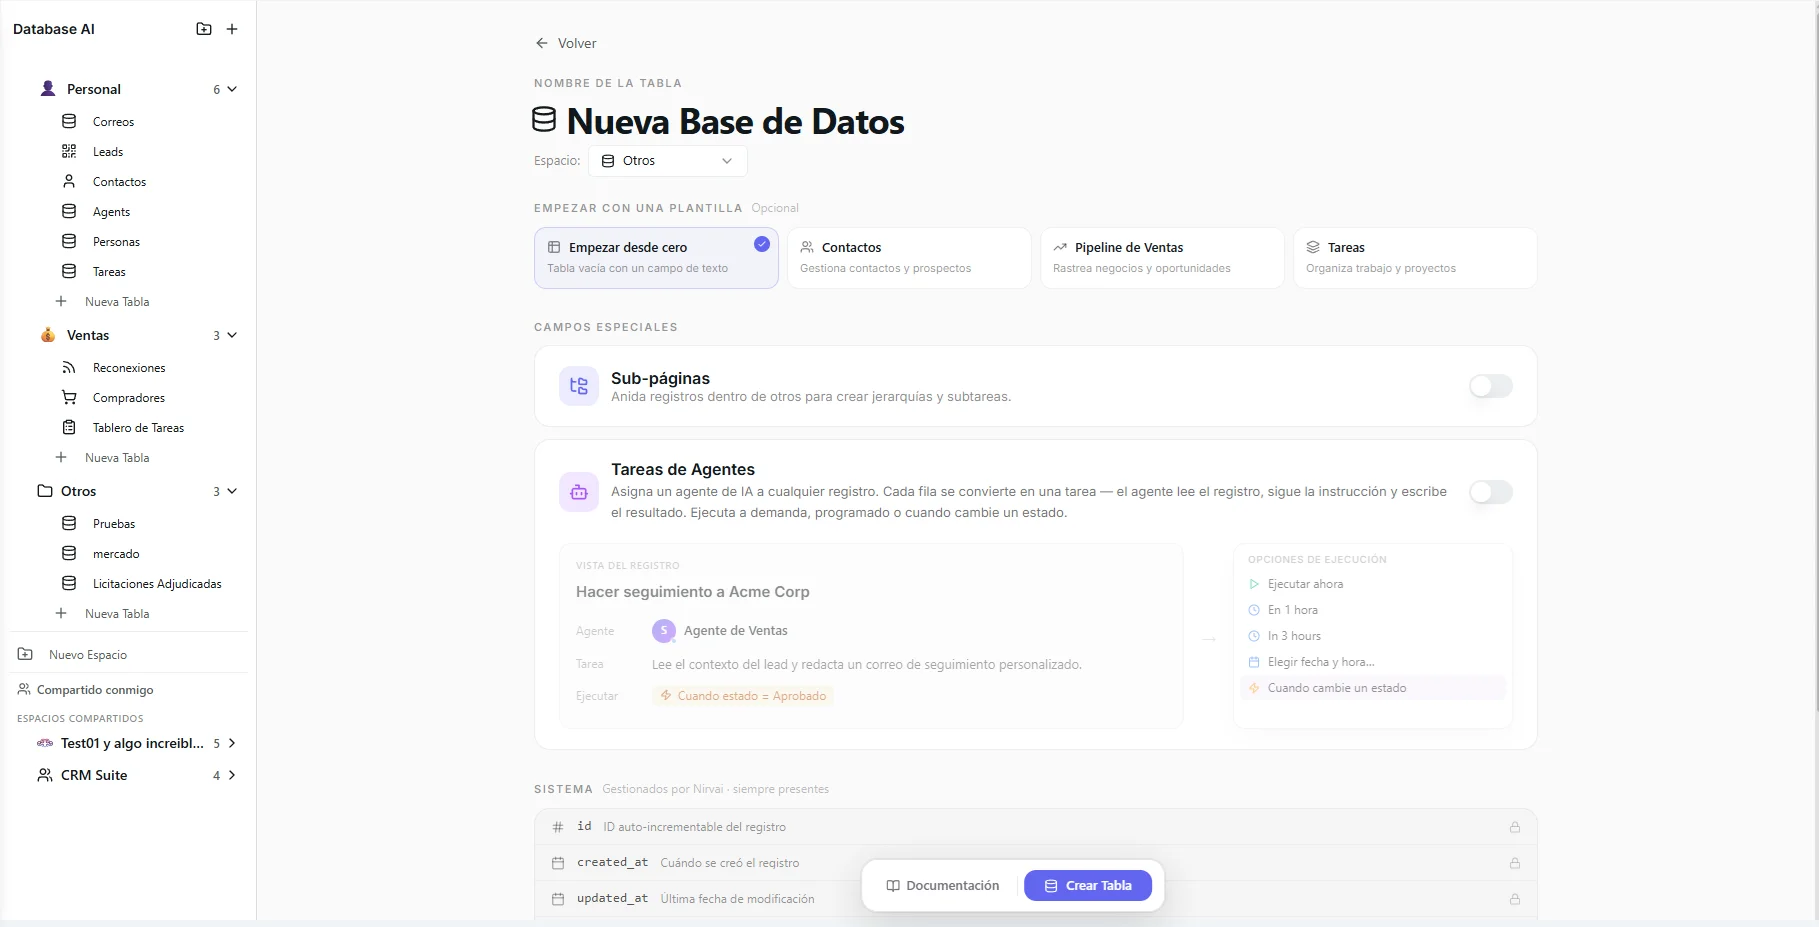This screenshot has height=927, width=1819.
Task: Select En 1 hora execution option
Action: click(x=1372, y=610)
